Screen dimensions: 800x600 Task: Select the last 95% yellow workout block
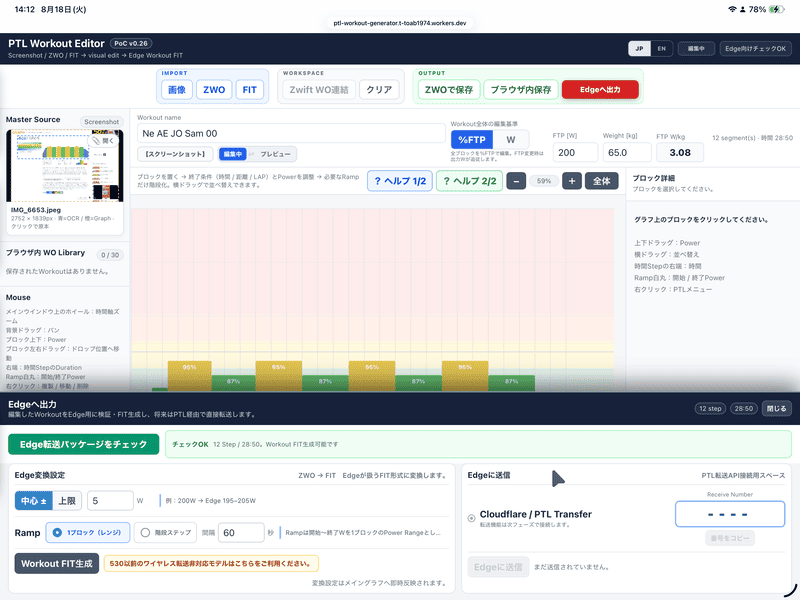click(465, 376)
